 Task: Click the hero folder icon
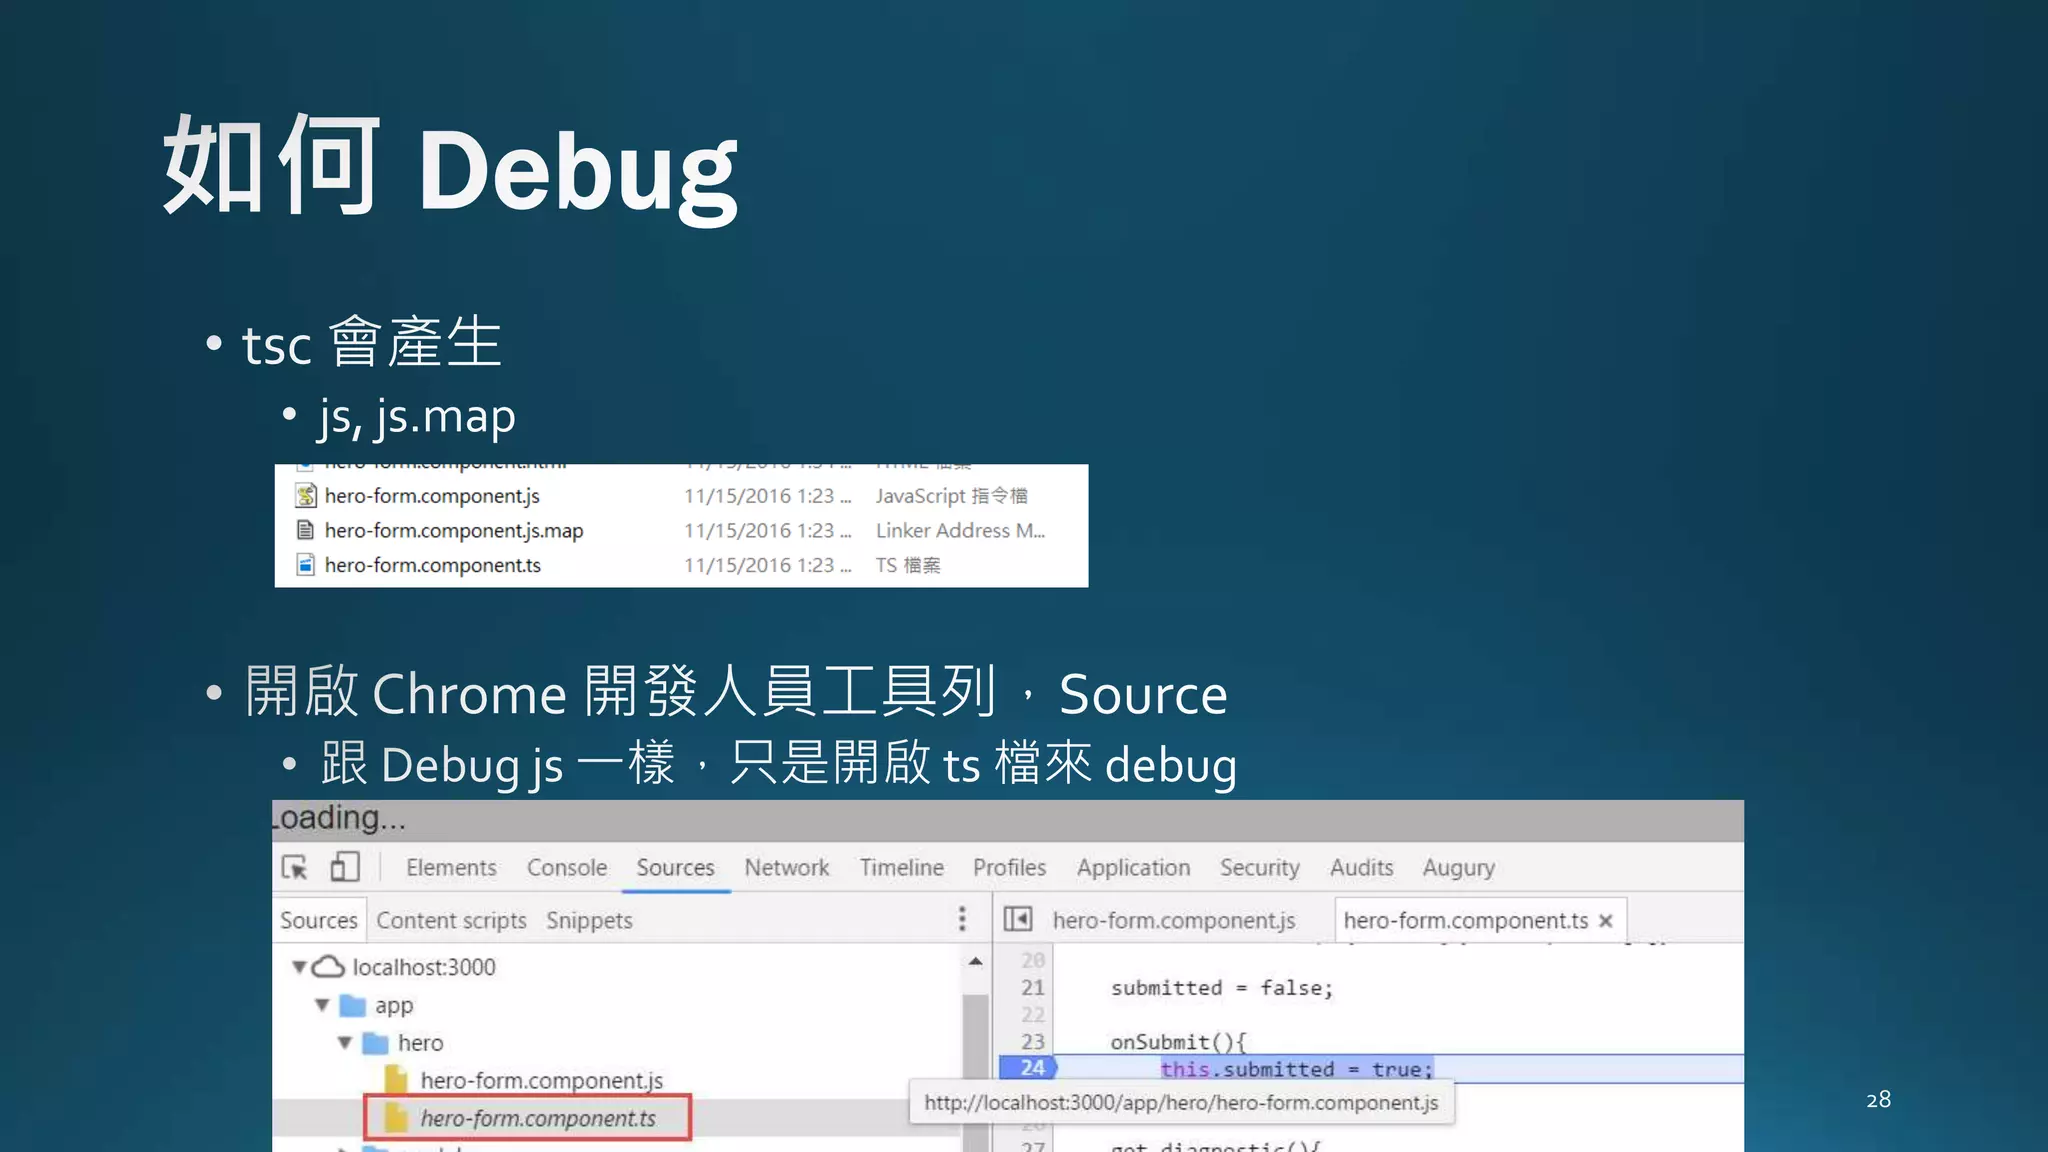pyautogui.click(x=375, y=1043)
